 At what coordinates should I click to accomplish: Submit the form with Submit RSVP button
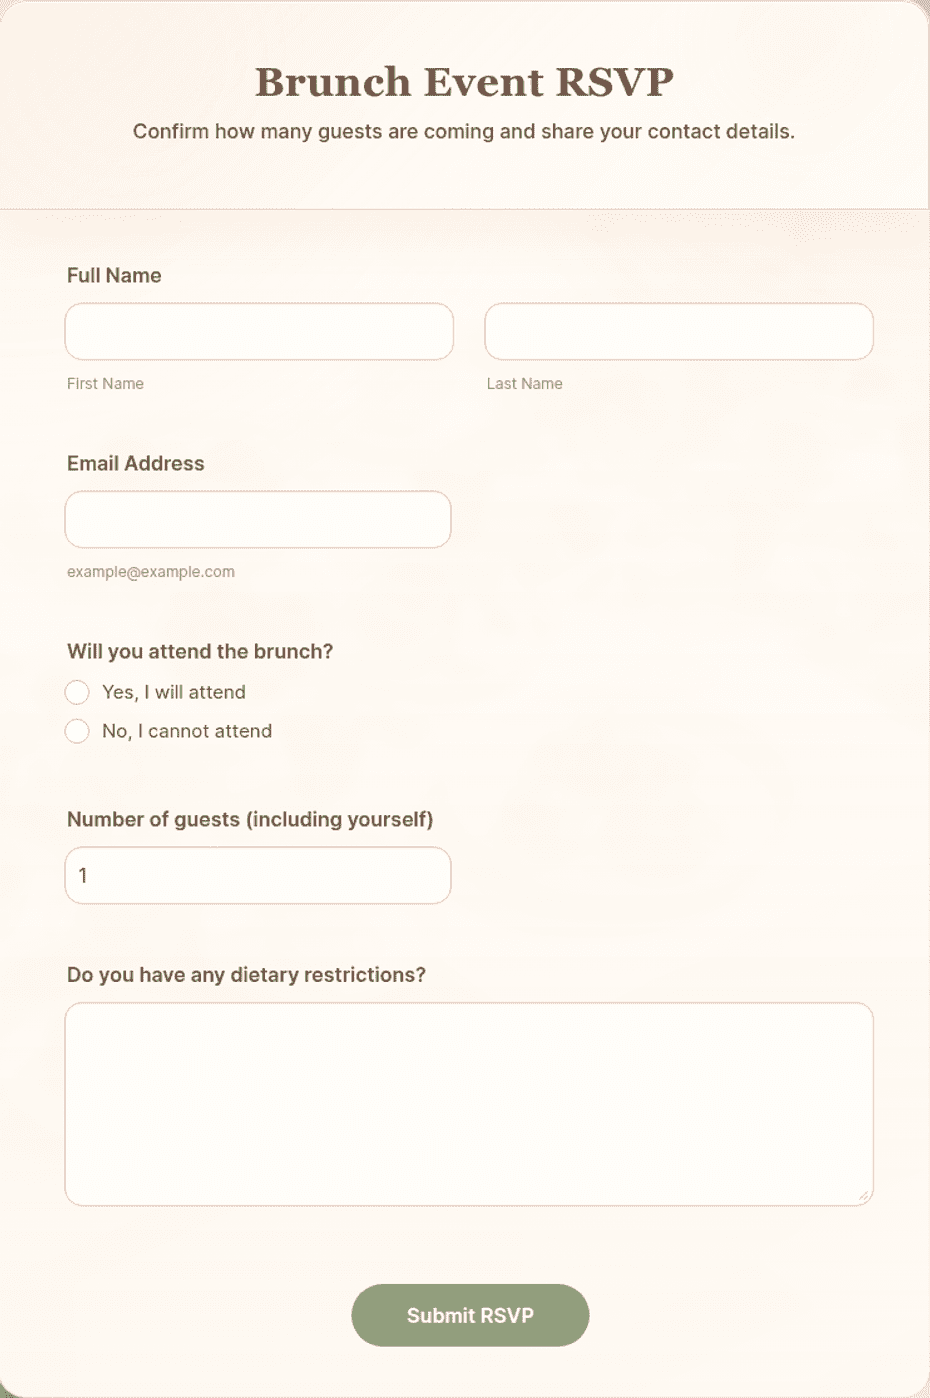pyautogui.click(x=470, y=1315)
